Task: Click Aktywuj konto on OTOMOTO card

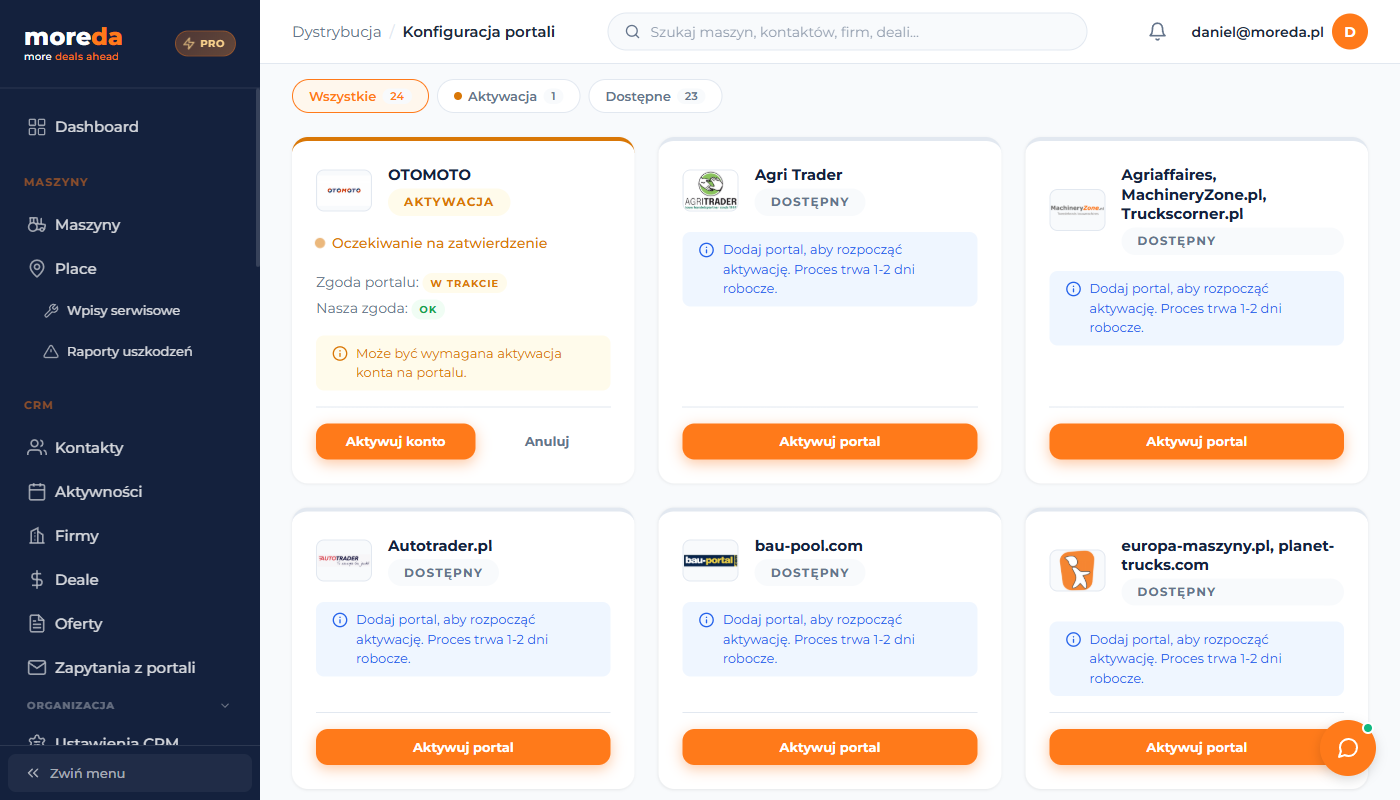Action: tap(396, 442)
